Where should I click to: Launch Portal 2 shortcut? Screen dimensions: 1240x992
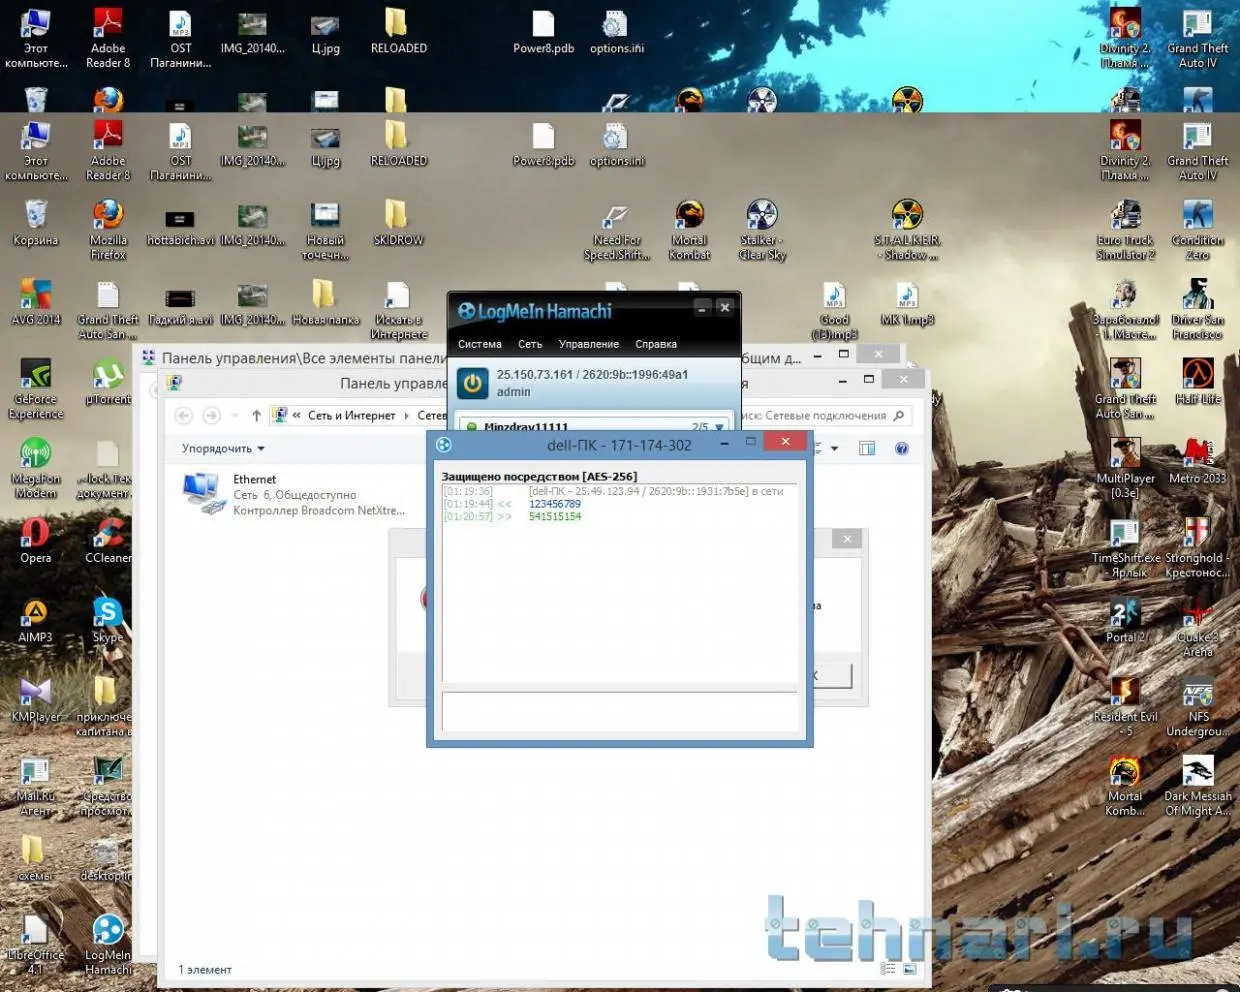1125,620
